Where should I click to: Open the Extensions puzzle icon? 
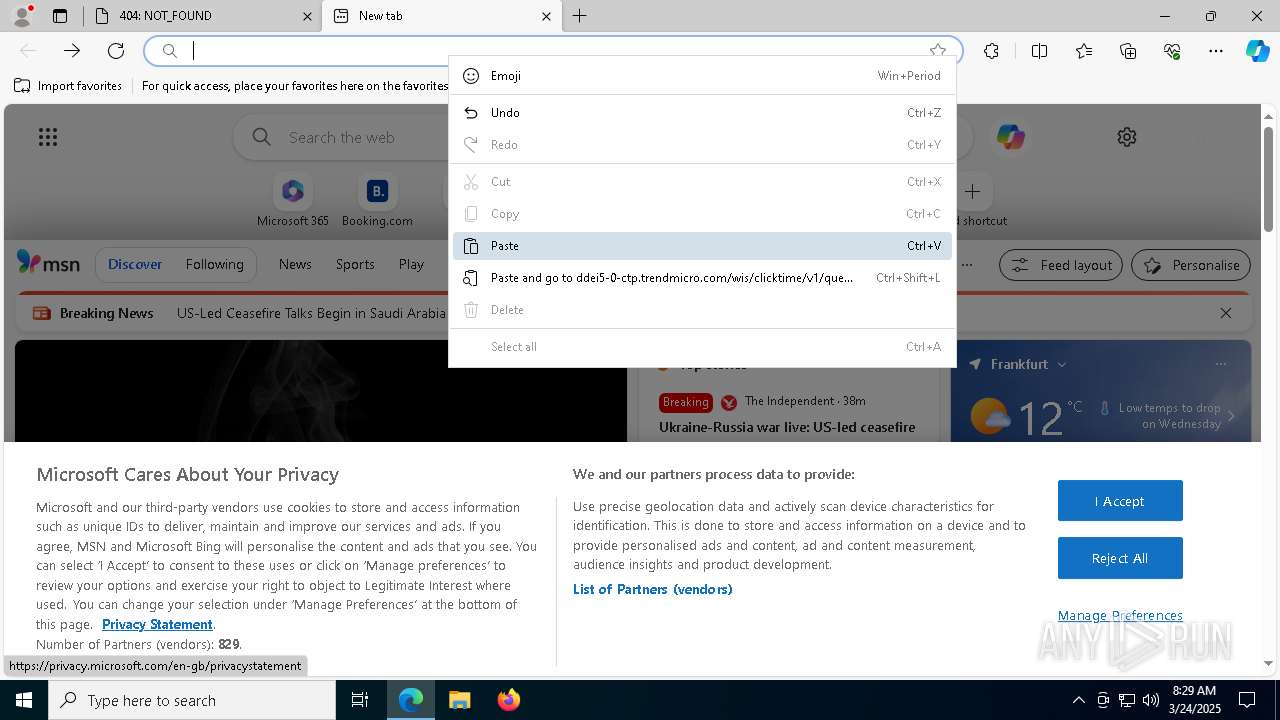(x=991, y=51)
